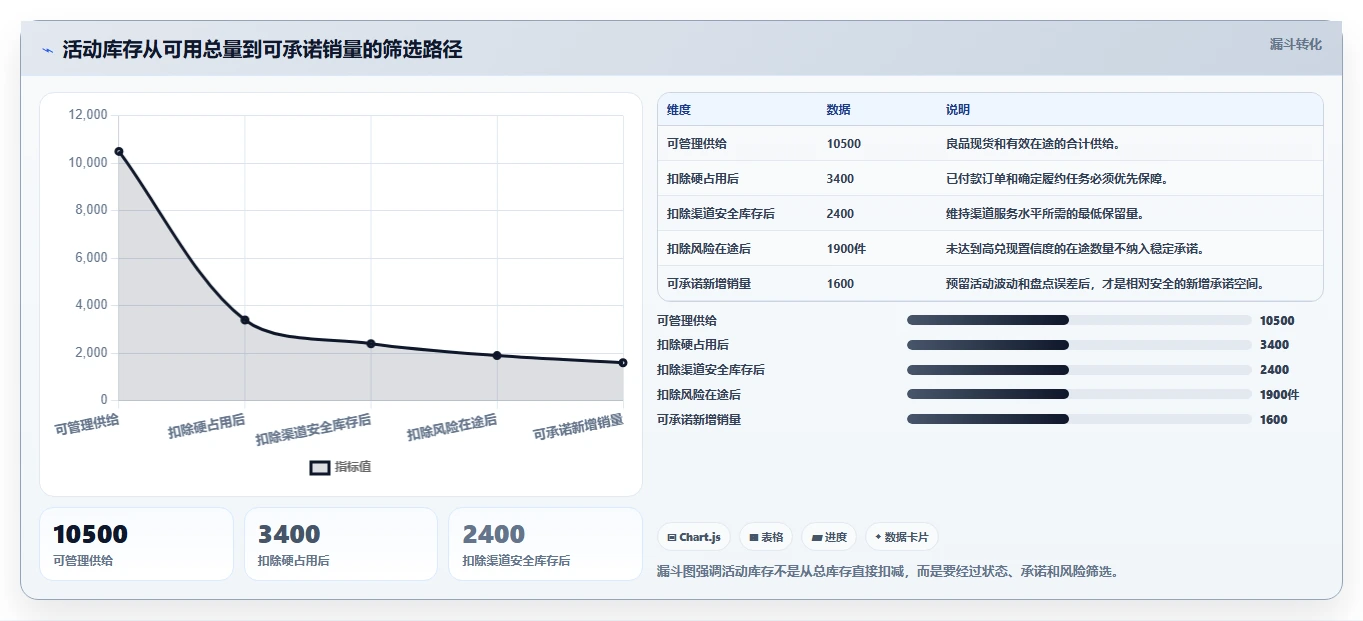Click description 维持渠道服务水平所需的最低保留量。
1363x621 pixels.
[x=1045, y=214]
